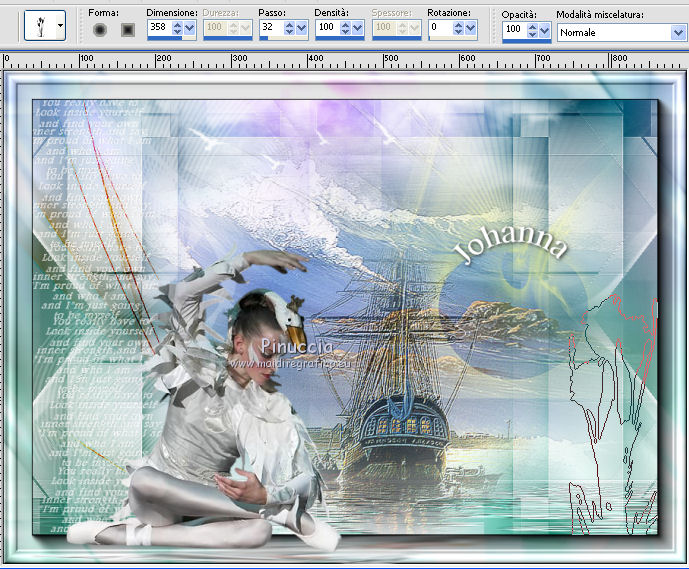
Task: Increase the Dimensione value with the up arrow
Action: (x=178, y=25)
